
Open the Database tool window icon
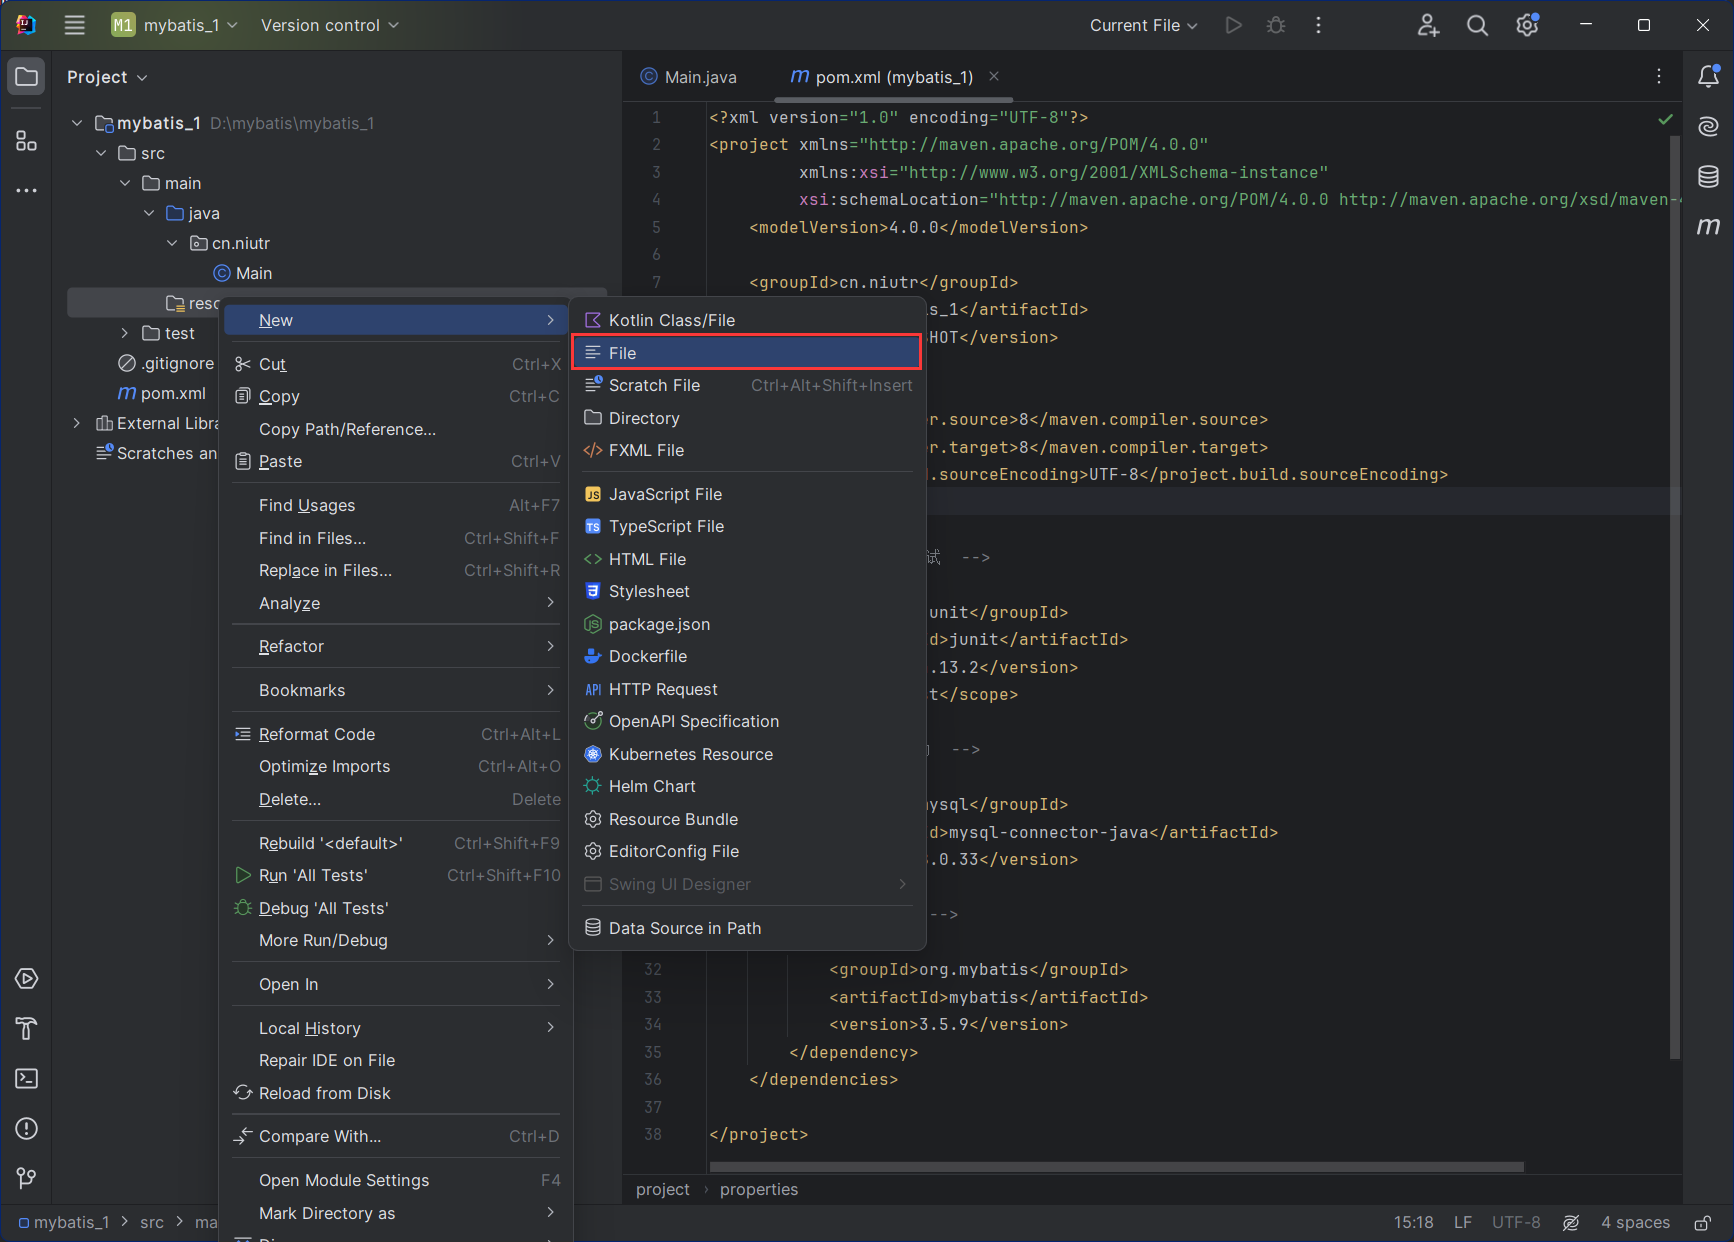click(1708, 177)
